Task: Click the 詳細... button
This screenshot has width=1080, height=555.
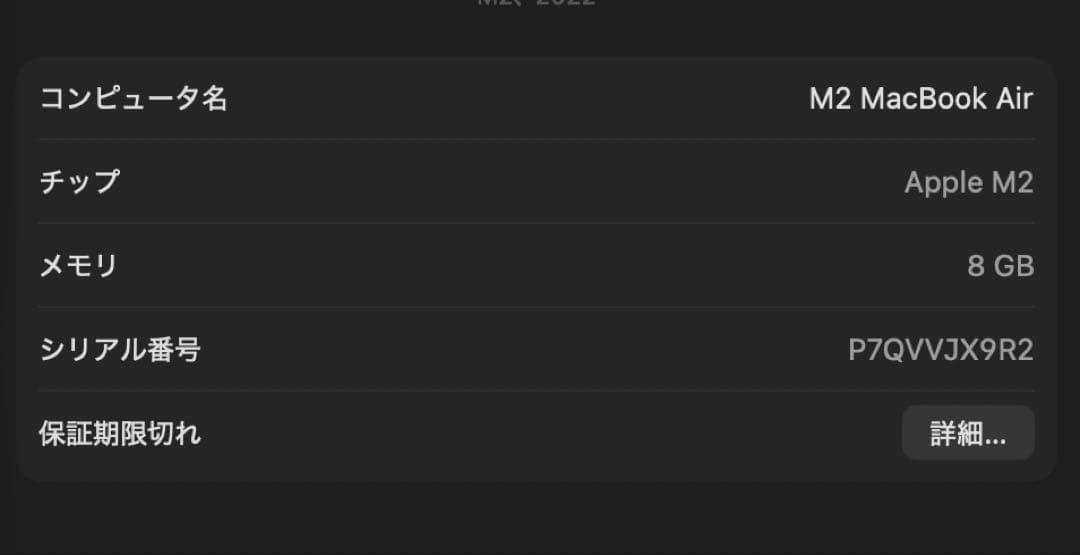Action: click(x=967, y=433)
